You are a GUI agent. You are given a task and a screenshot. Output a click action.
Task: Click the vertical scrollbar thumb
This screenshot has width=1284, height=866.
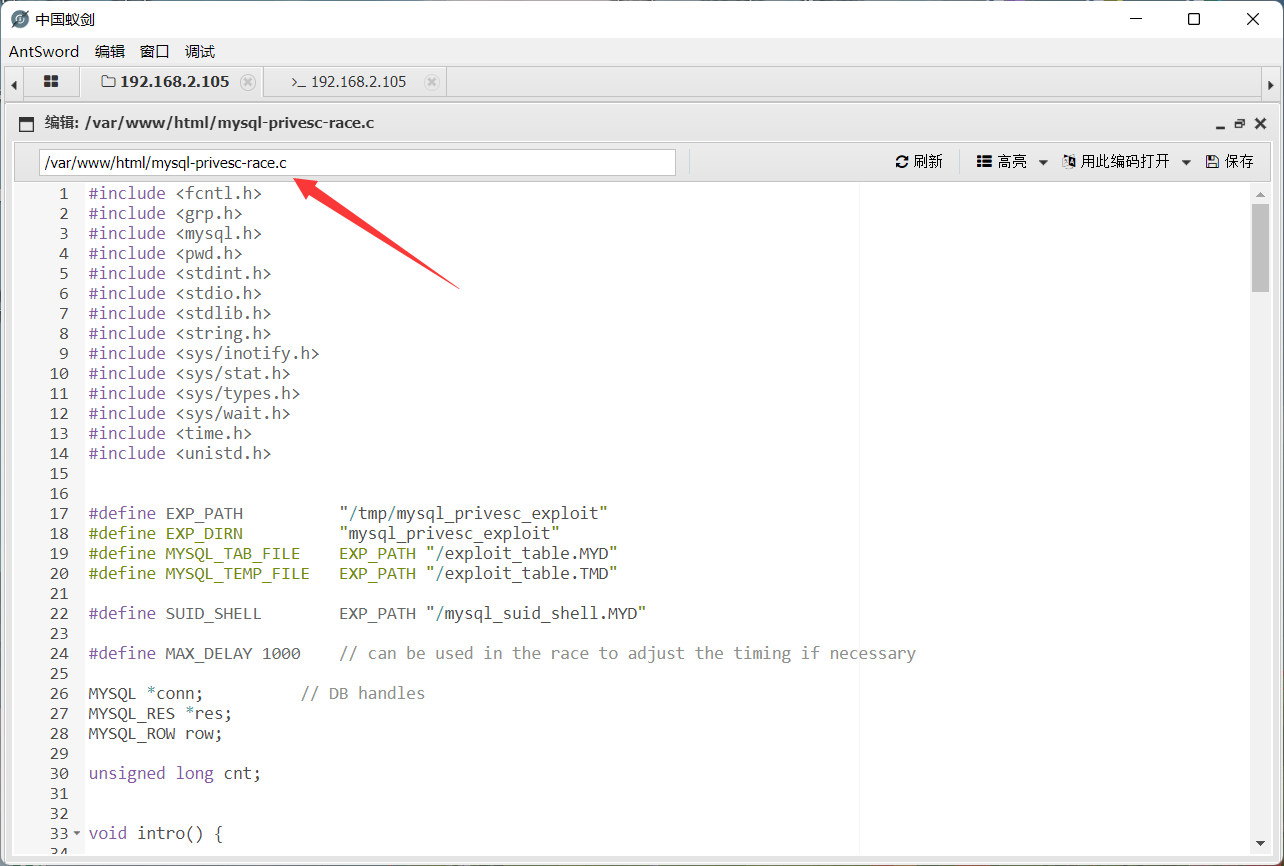click(1260, 247)
